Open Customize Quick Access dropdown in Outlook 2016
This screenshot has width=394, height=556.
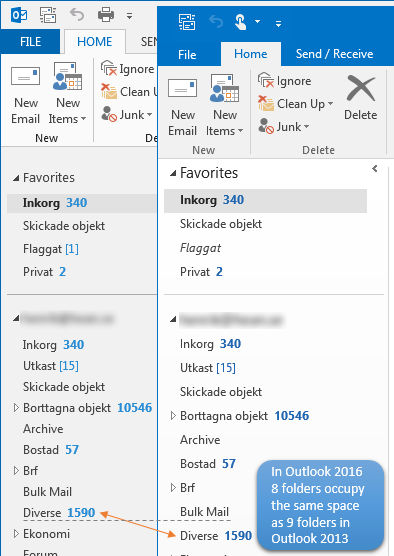coord(278,24)
